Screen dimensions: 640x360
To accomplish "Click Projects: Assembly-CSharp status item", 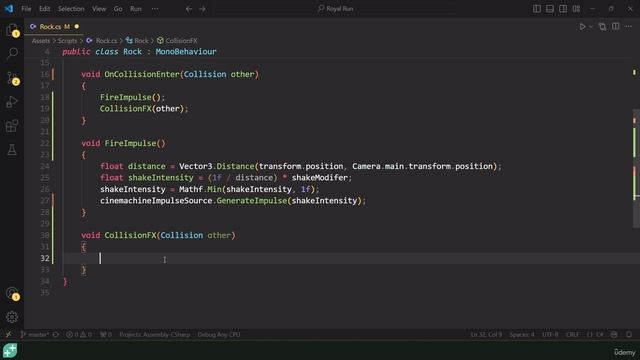I will pyautogui.click(x=155, y=335).
